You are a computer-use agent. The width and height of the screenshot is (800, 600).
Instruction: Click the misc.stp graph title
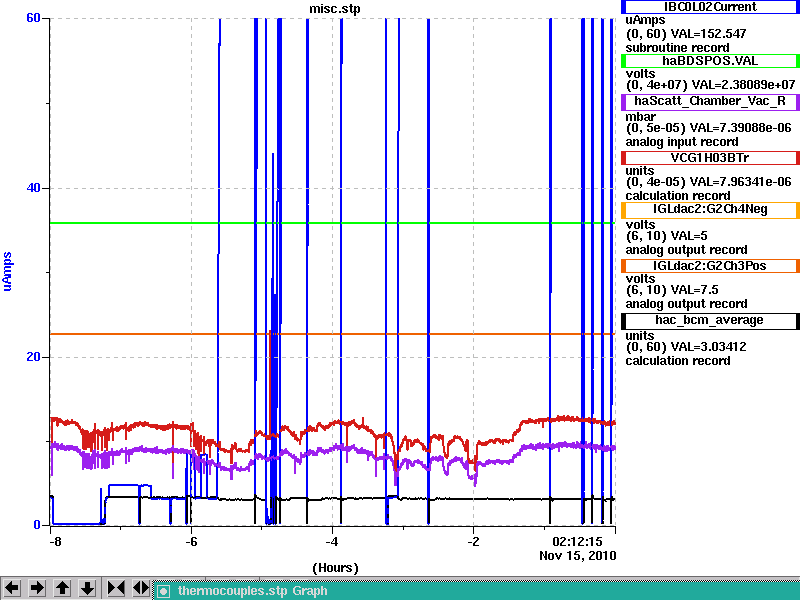point(335,9)
